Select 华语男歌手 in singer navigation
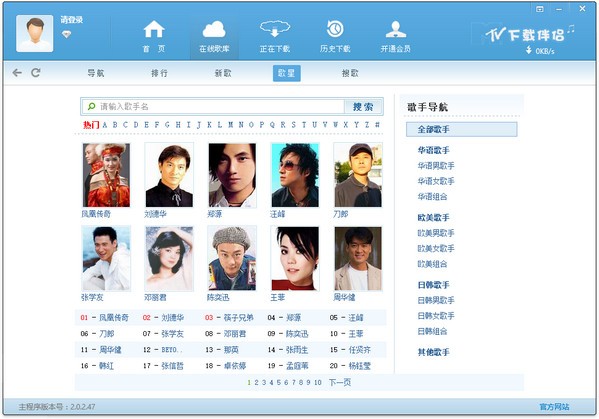 [x=436, y=166]
